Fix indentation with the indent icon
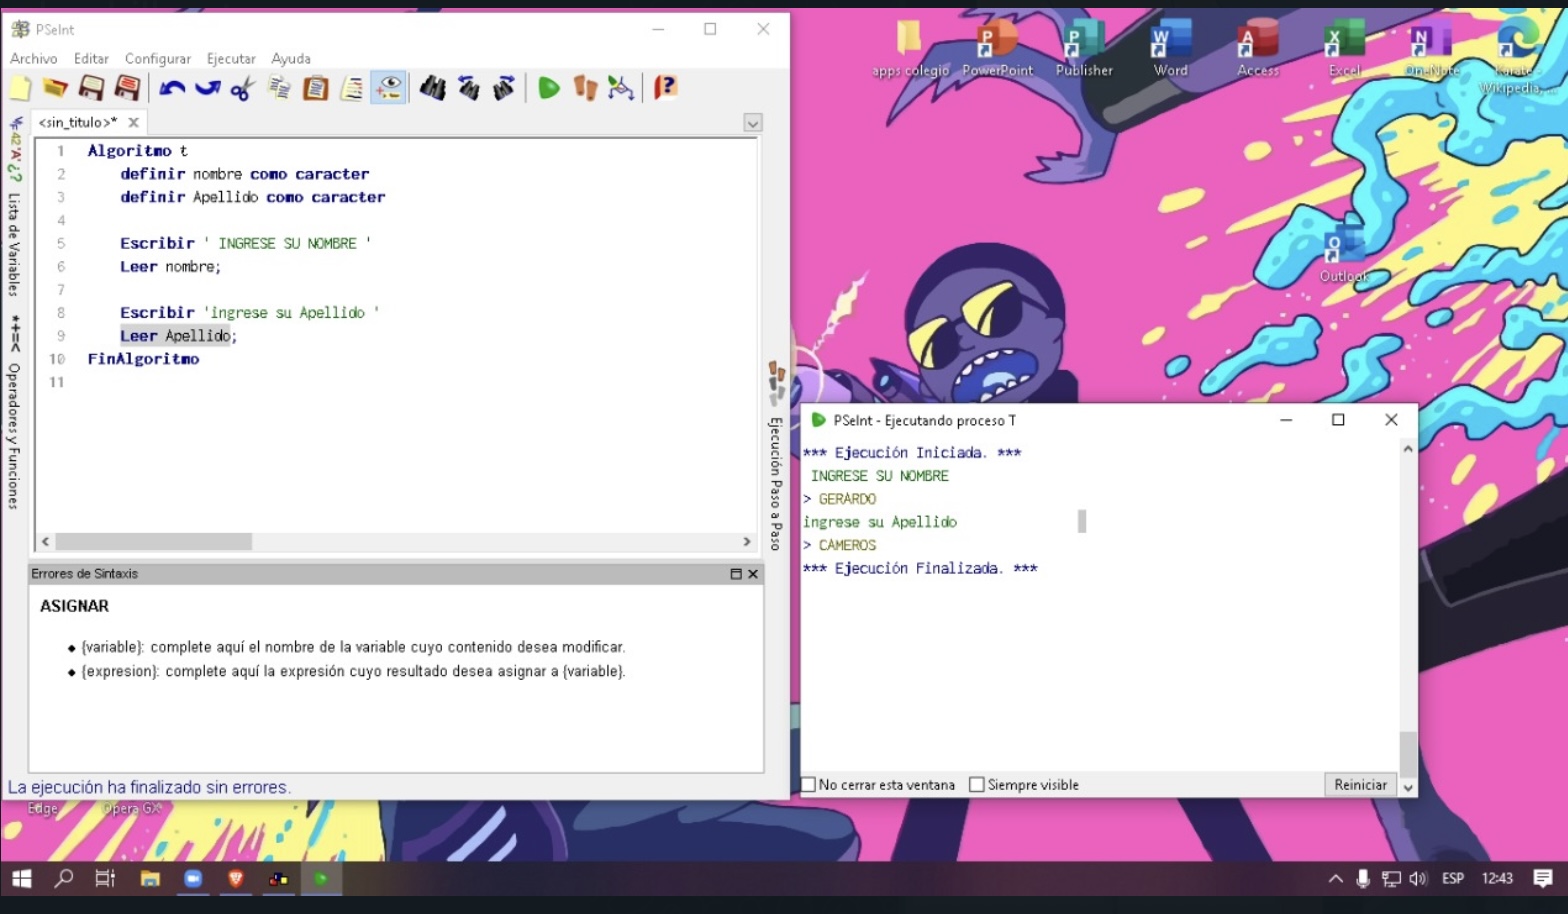Viewport: 1568px width, 914px height. coord(351,88)
